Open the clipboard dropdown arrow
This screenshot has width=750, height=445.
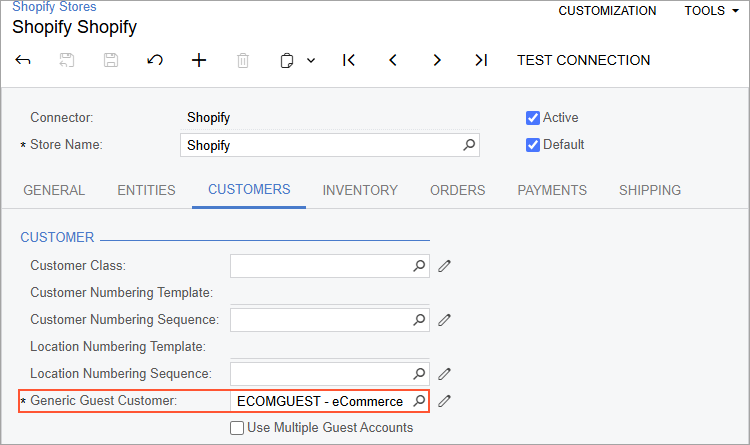[x=311, y=61]
